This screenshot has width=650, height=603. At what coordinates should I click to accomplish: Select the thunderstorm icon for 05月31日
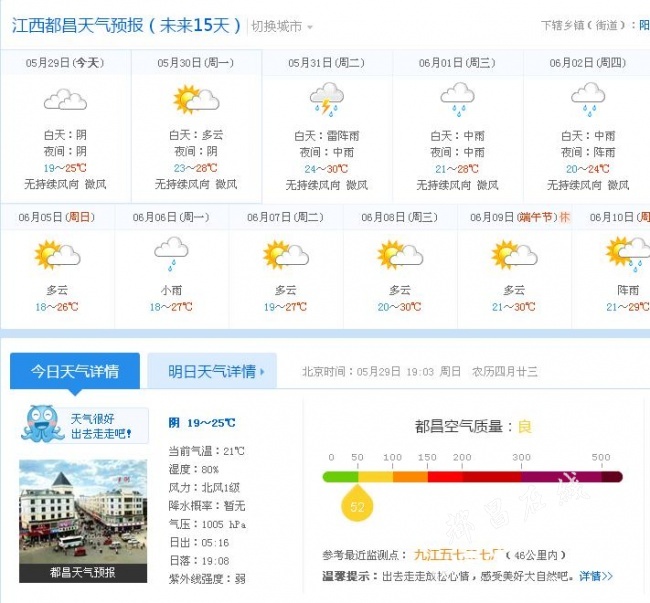click(327, 99)
